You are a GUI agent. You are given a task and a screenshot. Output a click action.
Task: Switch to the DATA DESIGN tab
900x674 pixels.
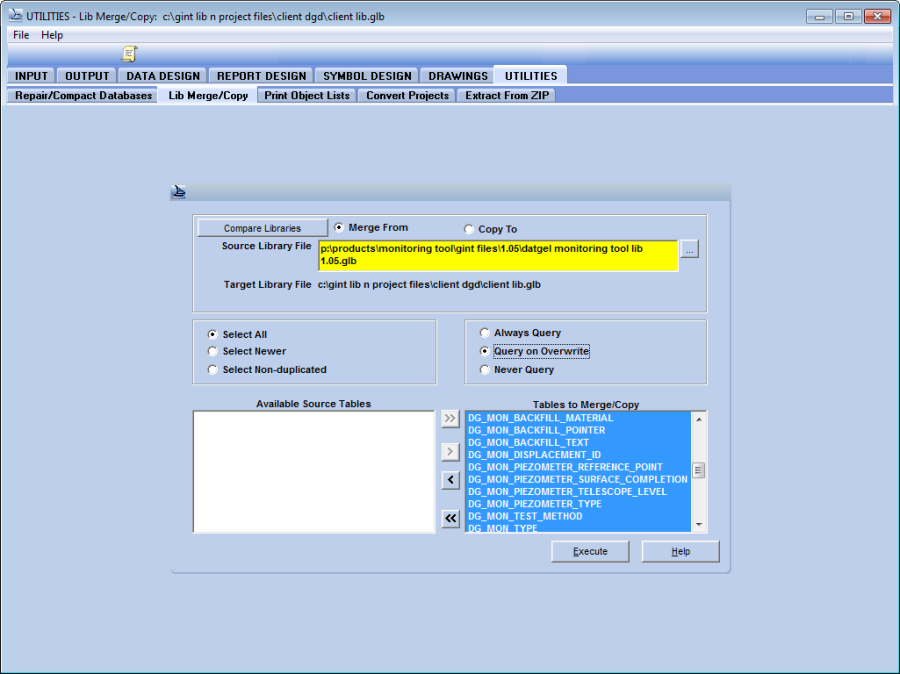click(x=164, y=76)
